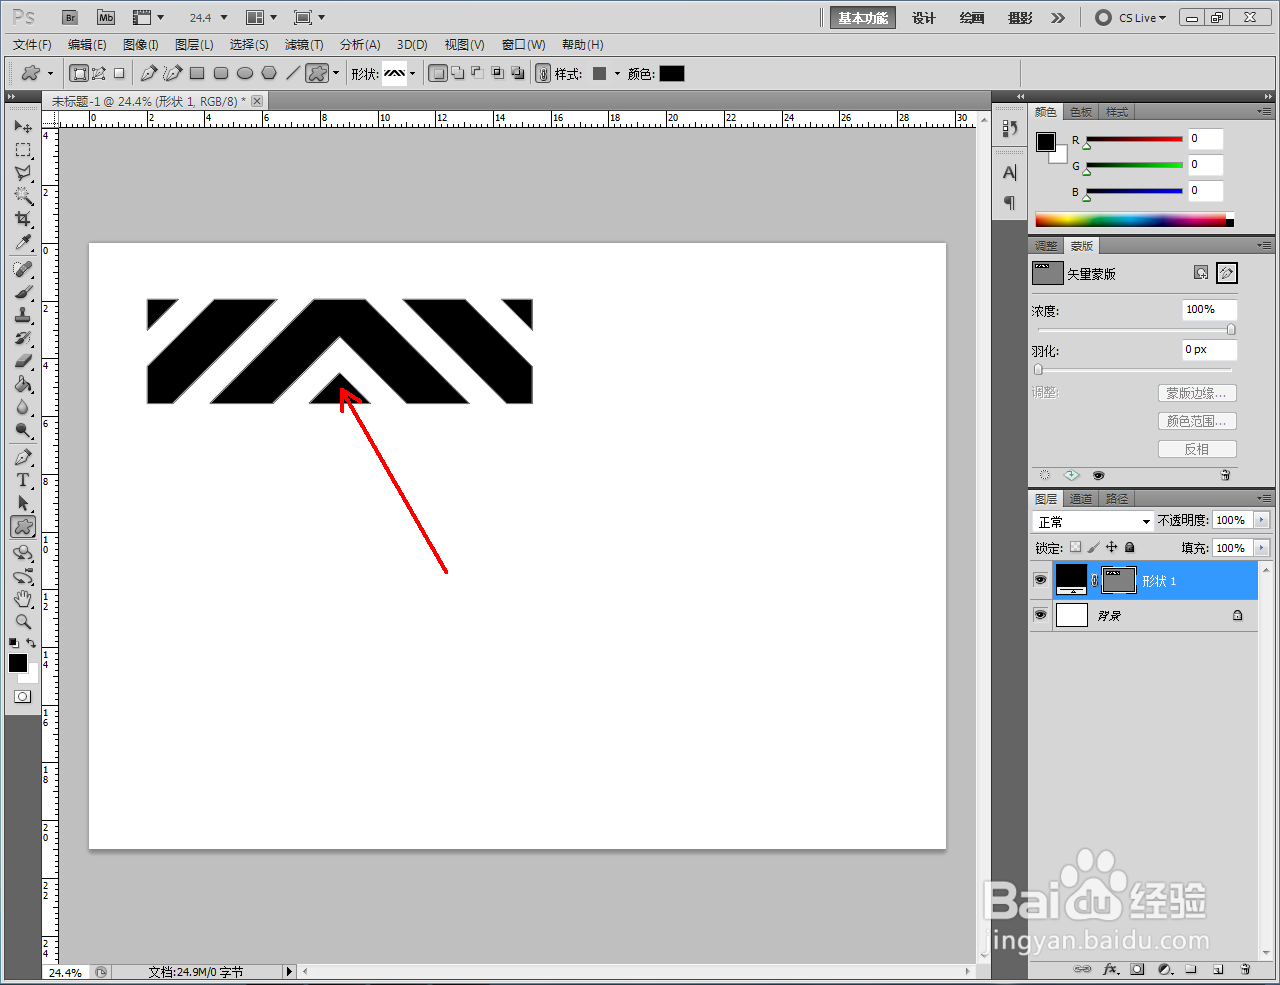Select the Crop tool
This screenshot has width=1280, height=985.
[x=23, y=219]
